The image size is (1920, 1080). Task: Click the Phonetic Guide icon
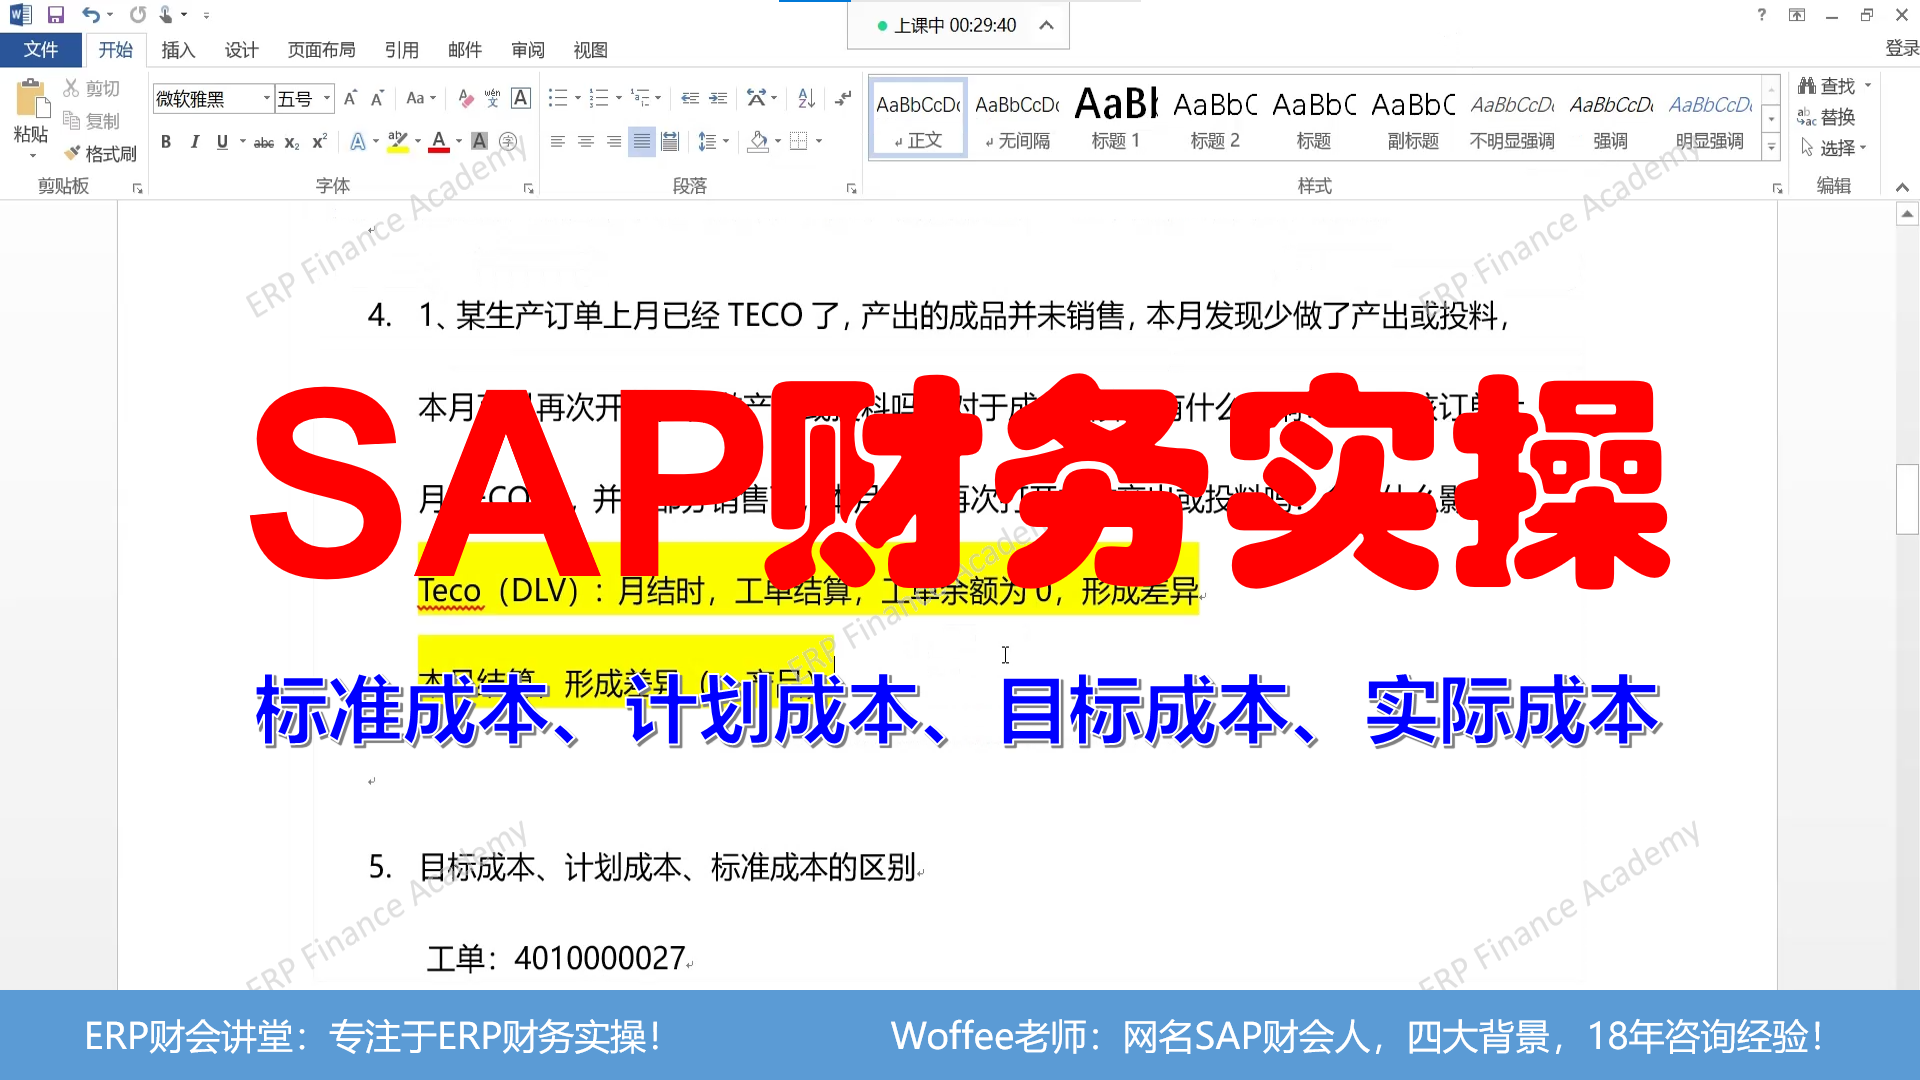pos(491,98)
